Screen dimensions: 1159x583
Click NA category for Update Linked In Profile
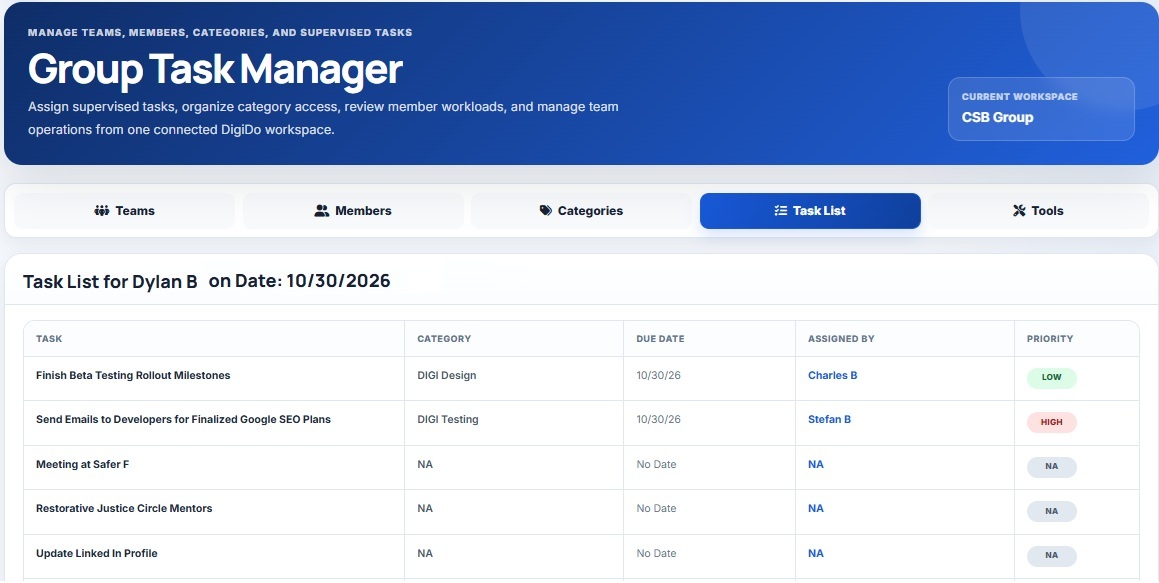pyautogui.click(x=425, y=553)
